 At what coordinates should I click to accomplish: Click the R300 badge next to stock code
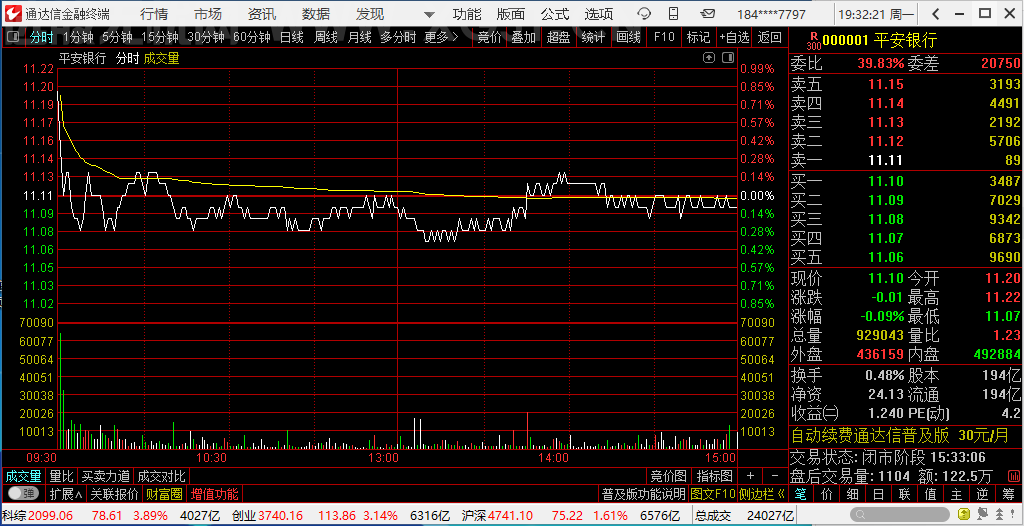click(814, 41)
